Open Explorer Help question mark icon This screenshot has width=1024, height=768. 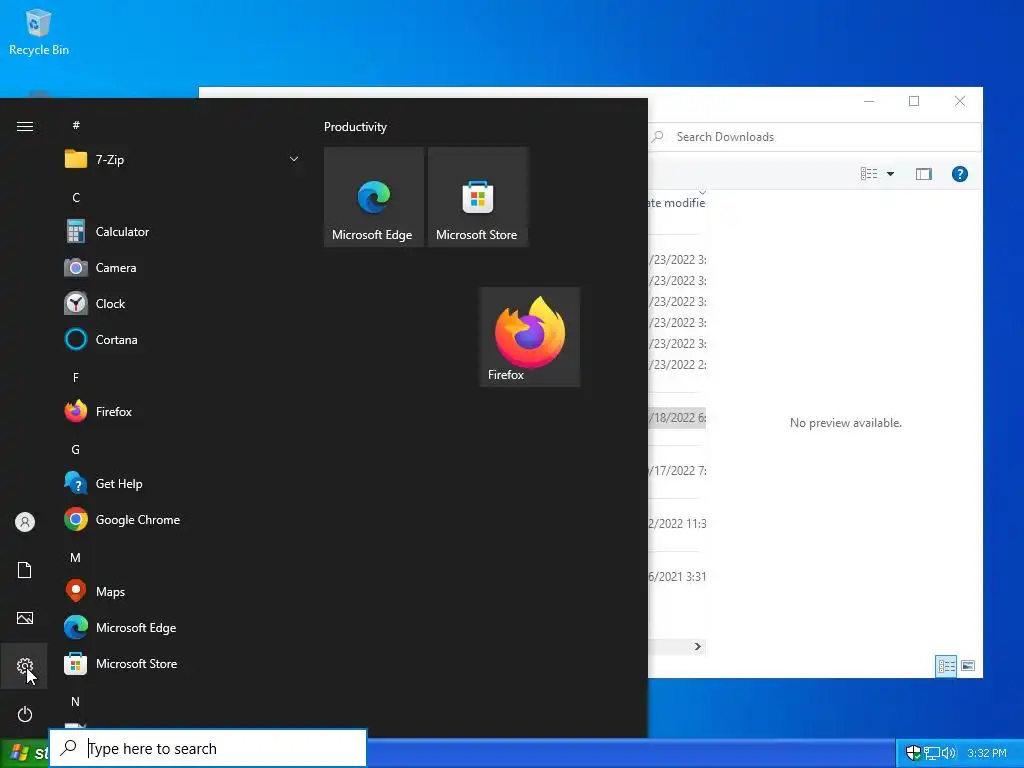959,174
